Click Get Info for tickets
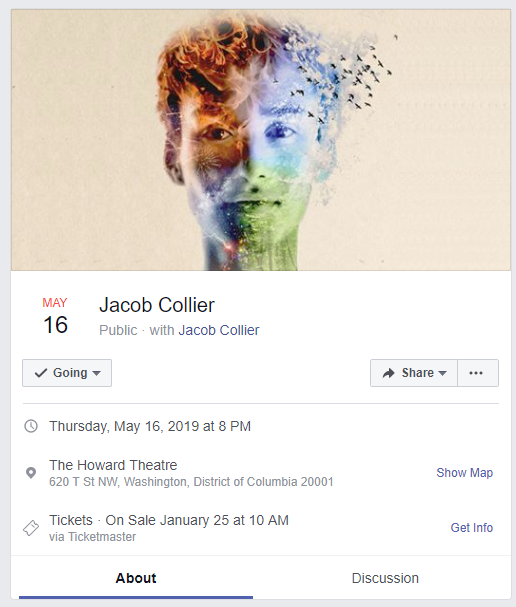The image size is (516, 607). tap(471, 528)
